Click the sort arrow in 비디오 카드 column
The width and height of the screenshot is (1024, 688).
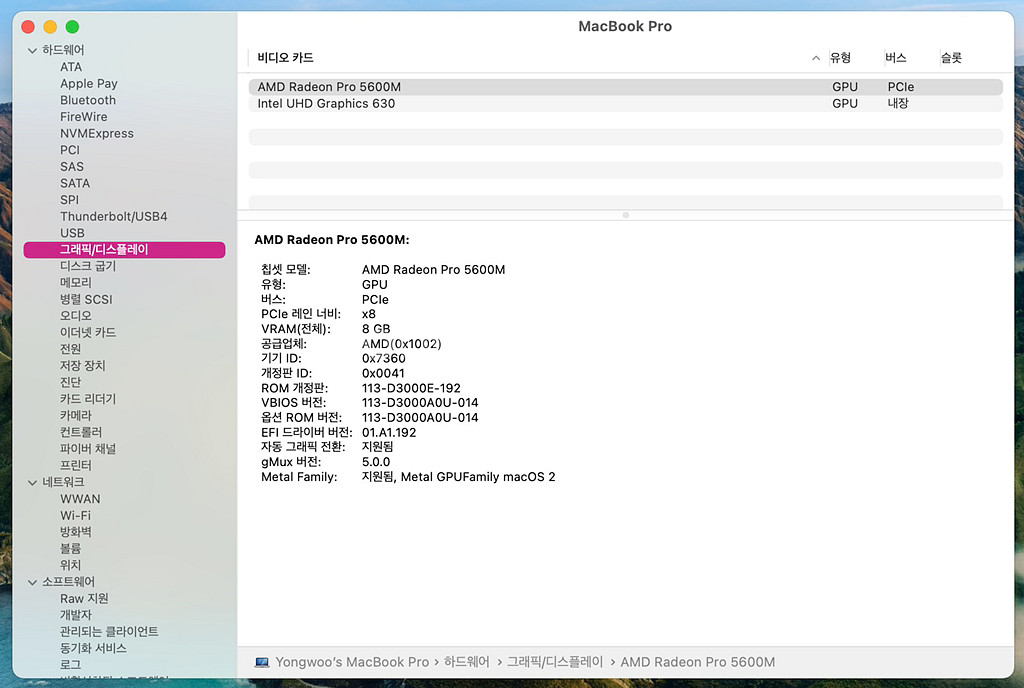click(x=816, y=59)
